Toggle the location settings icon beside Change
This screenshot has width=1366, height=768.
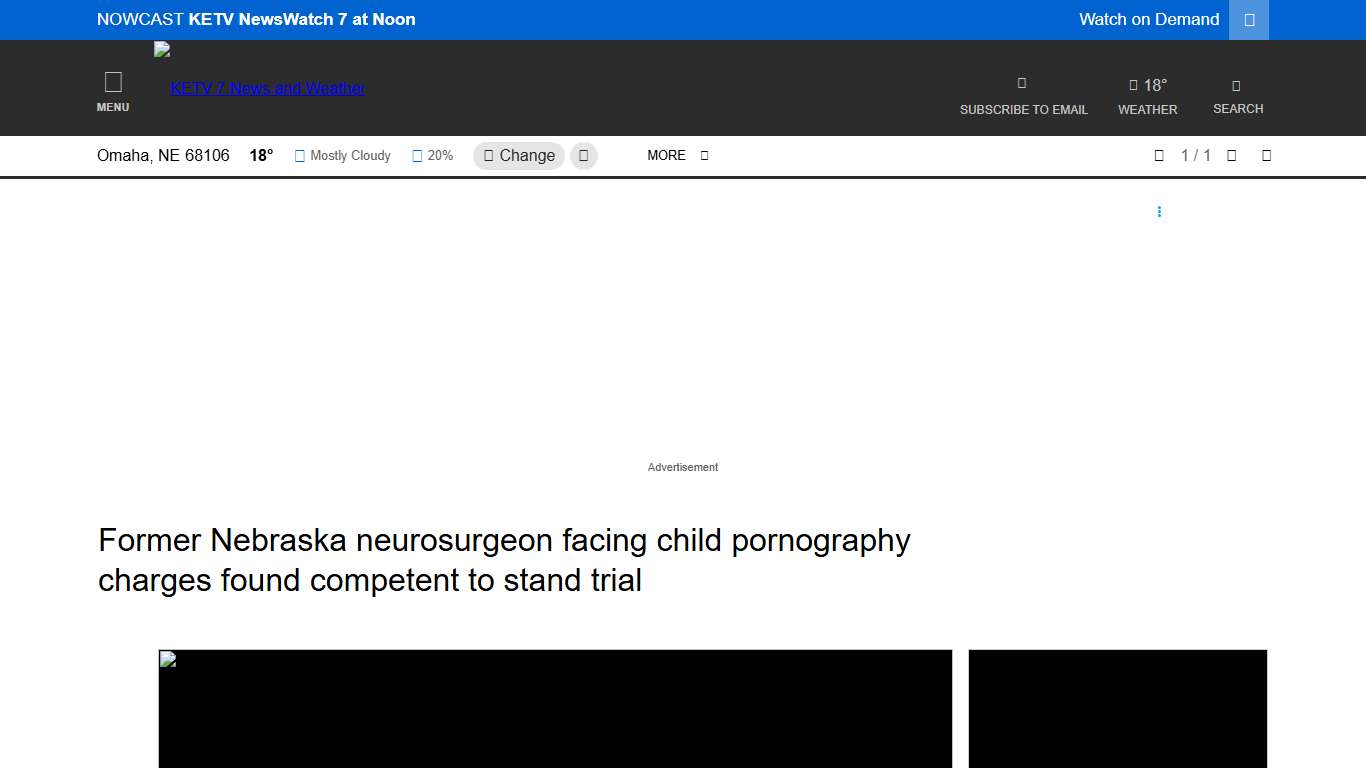(583, 155)
